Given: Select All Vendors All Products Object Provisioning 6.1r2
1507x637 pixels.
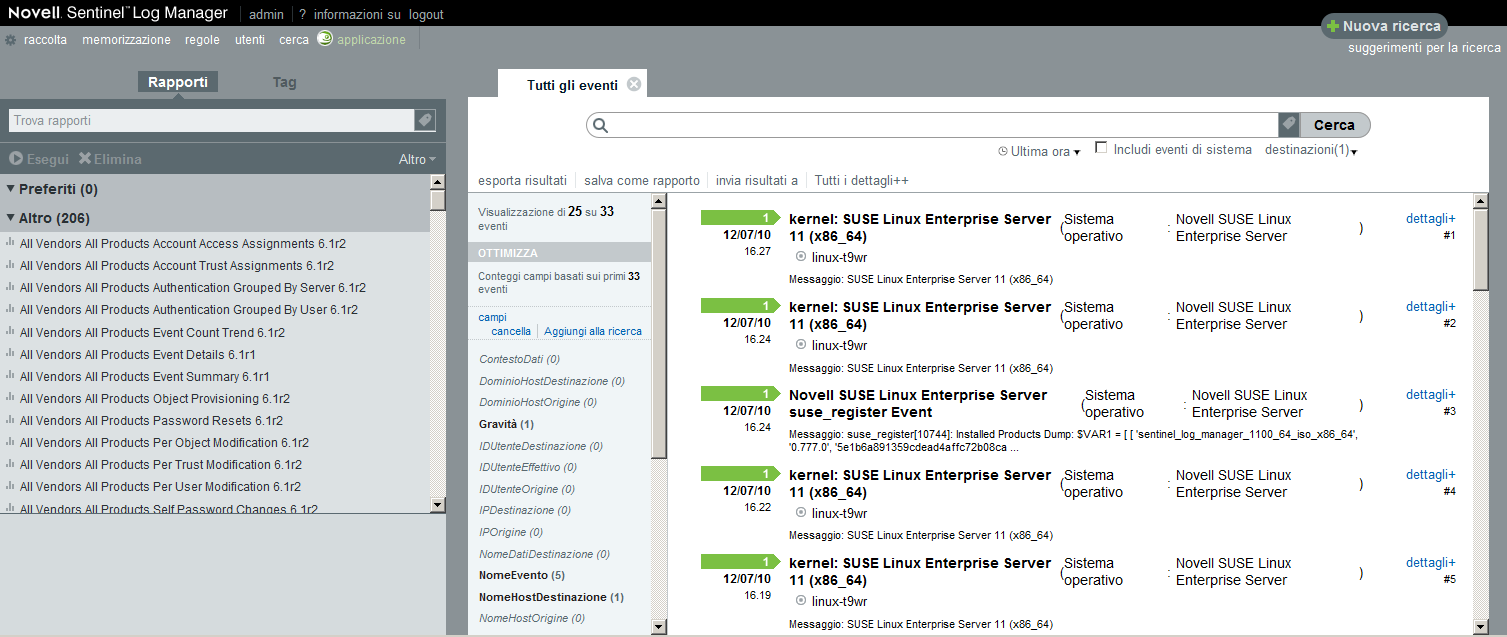Looking at the screenshot, I should point(155,398).
